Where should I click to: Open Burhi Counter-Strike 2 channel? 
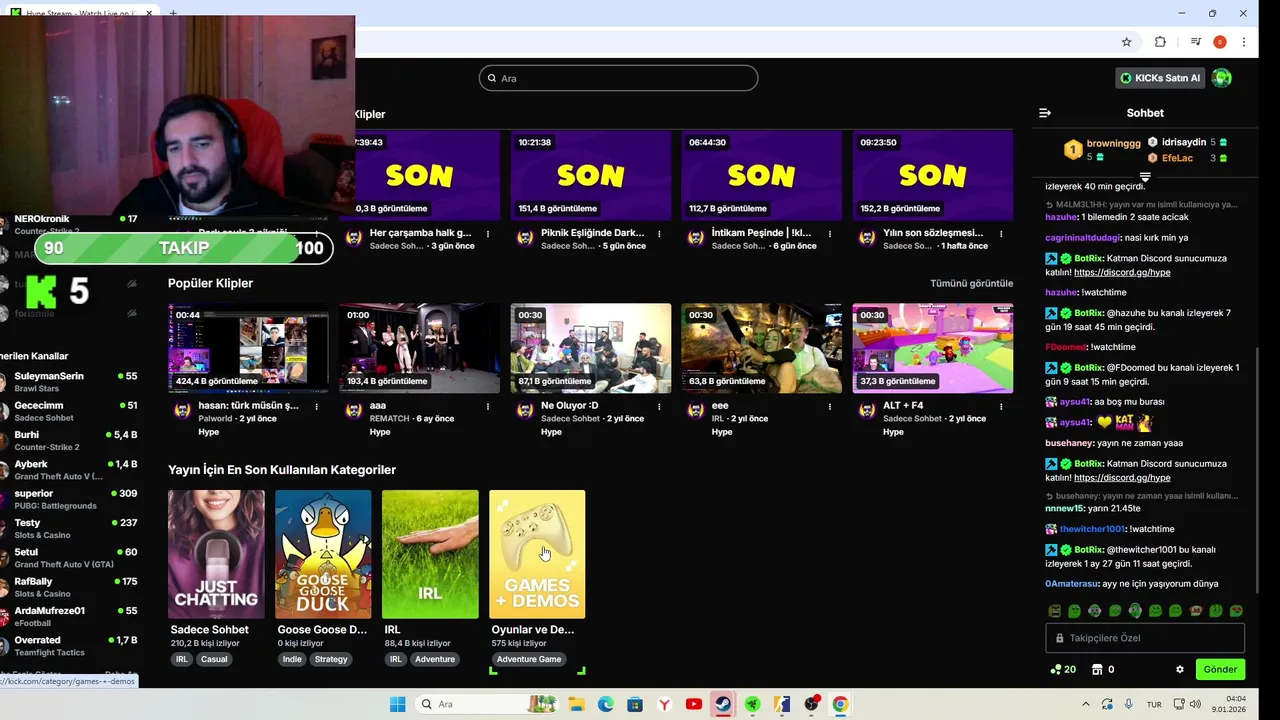[70, 441]
